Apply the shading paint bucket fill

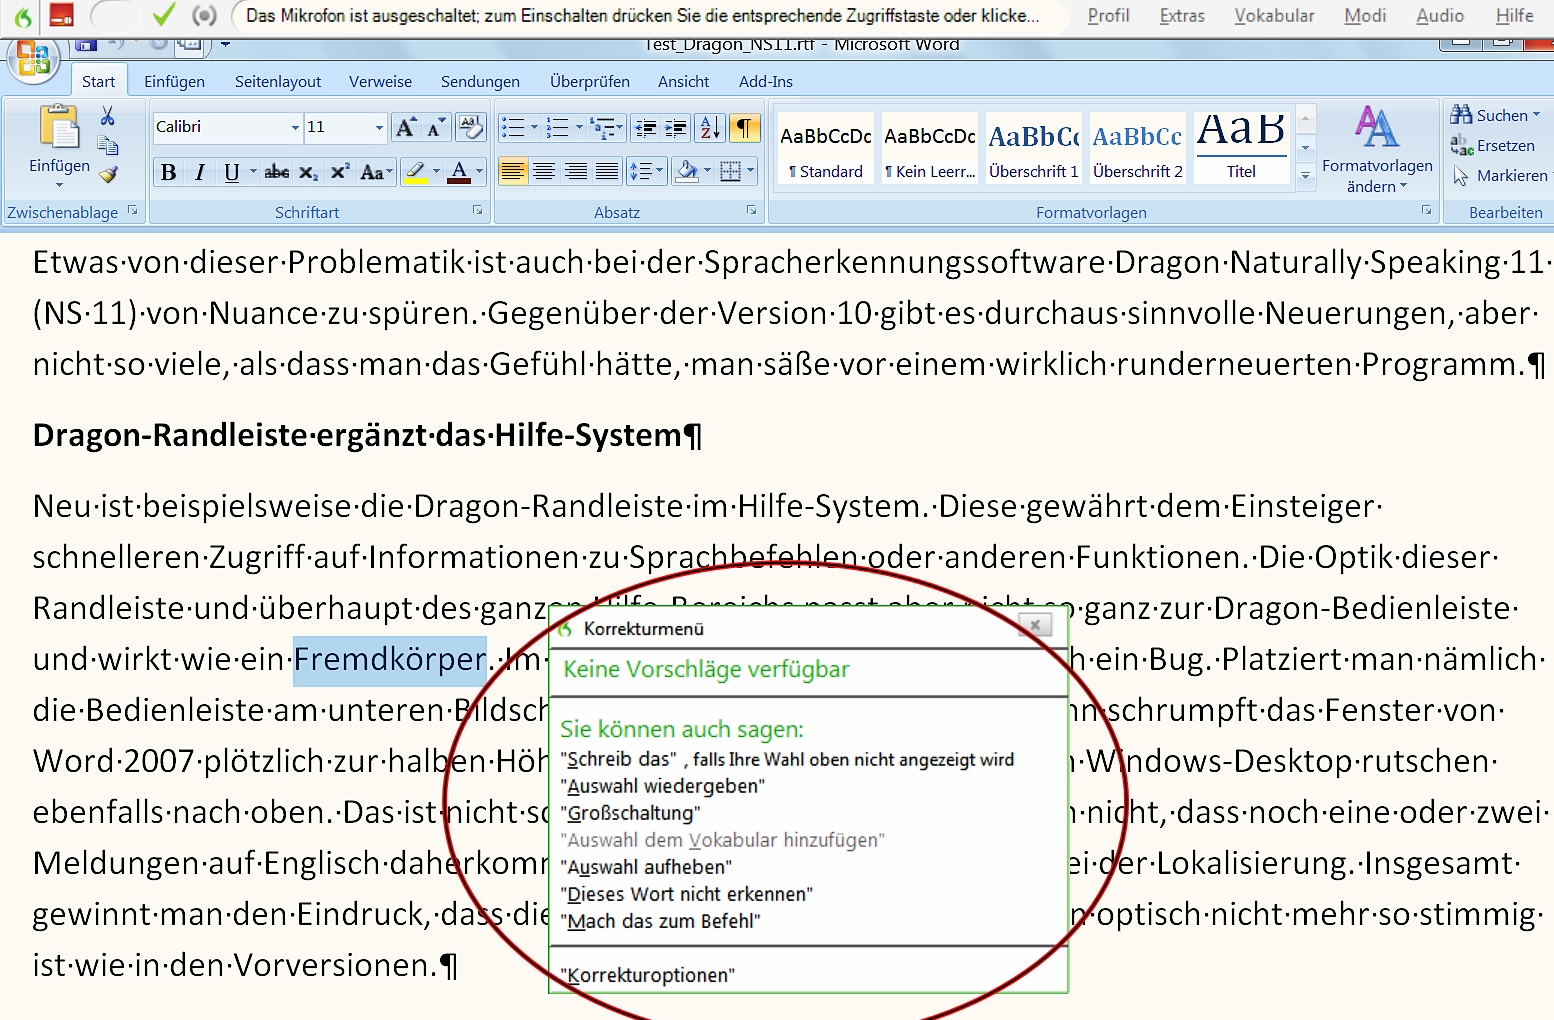[x=687, y=172]
